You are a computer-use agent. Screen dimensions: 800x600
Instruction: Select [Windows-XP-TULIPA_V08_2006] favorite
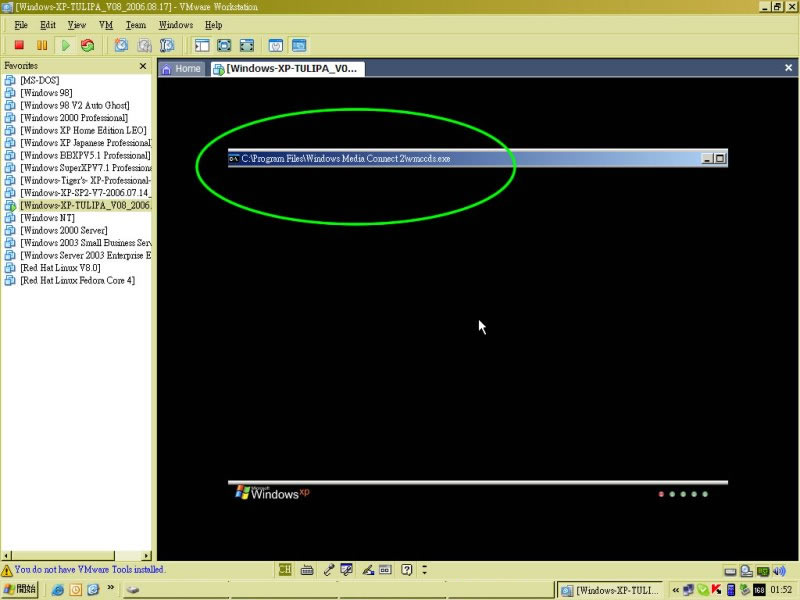click(x=85, y=205)
